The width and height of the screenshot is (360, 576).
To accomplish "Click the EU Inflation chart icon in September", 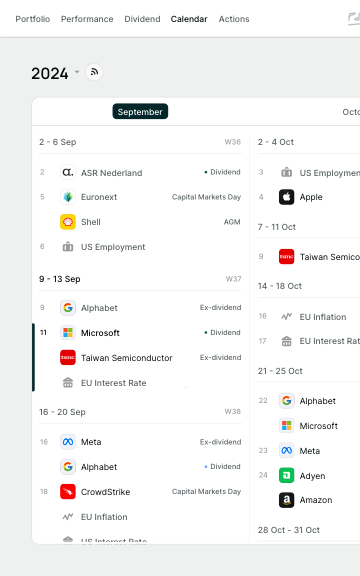I will click(68, 516).
